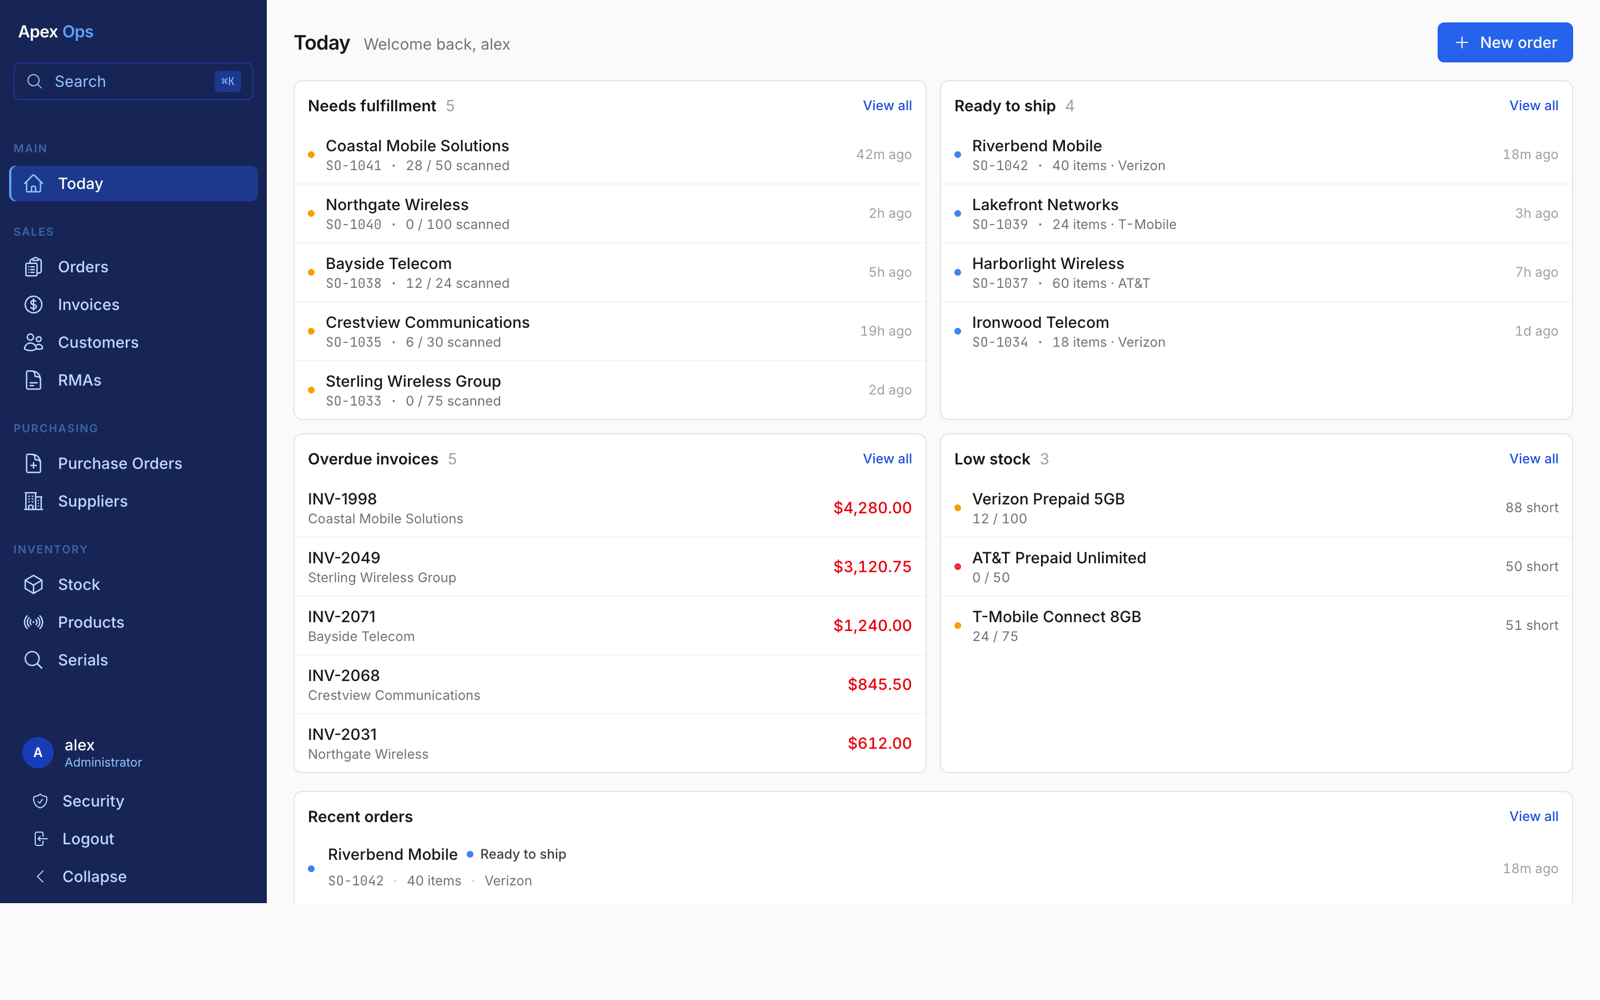Viewport: 1600px width, 1000px height.
Task: Click the 88 short value
Action: click(x=1532, y=508)
